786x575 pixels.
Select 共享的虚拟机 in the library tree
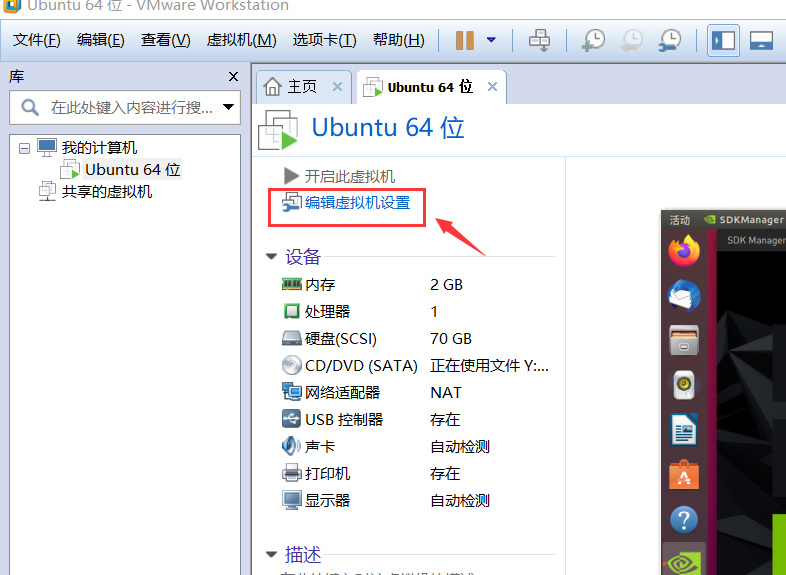tap(107, 192)
